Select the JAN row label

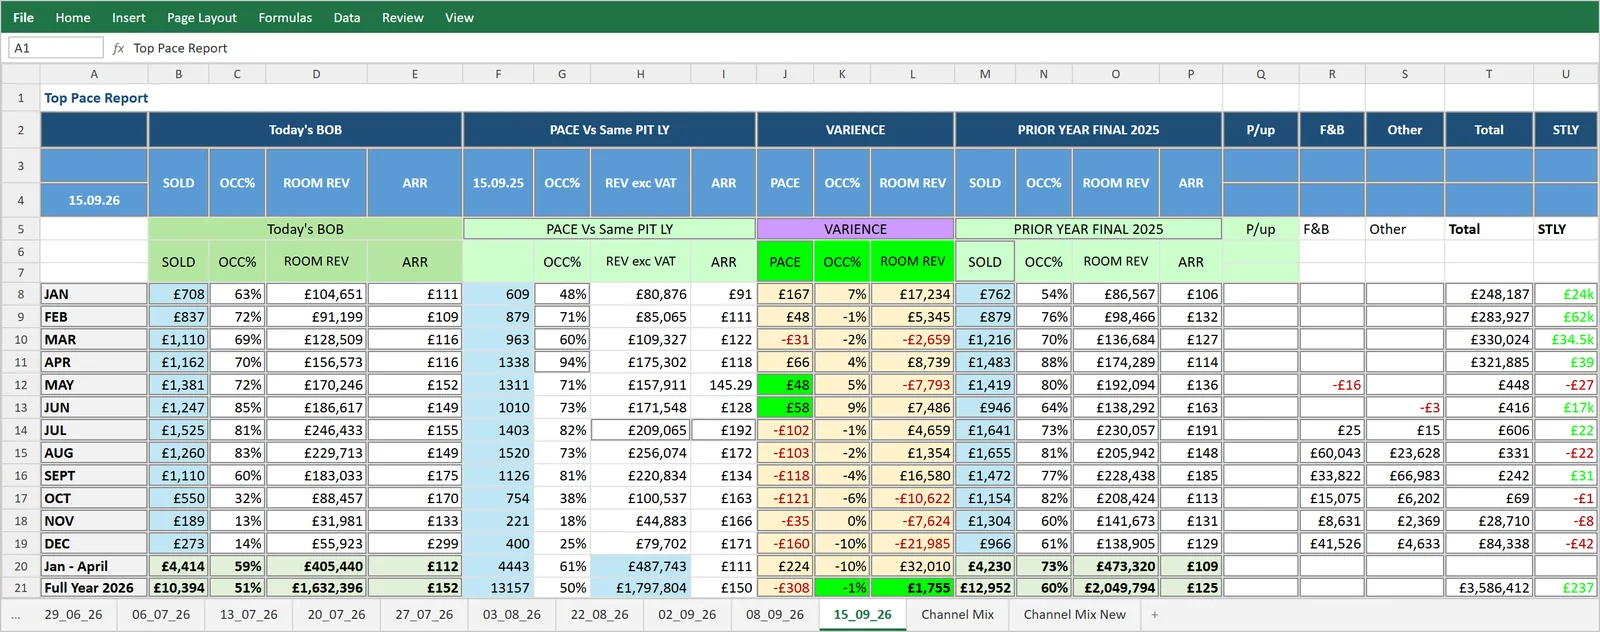[x=94, y=294]
